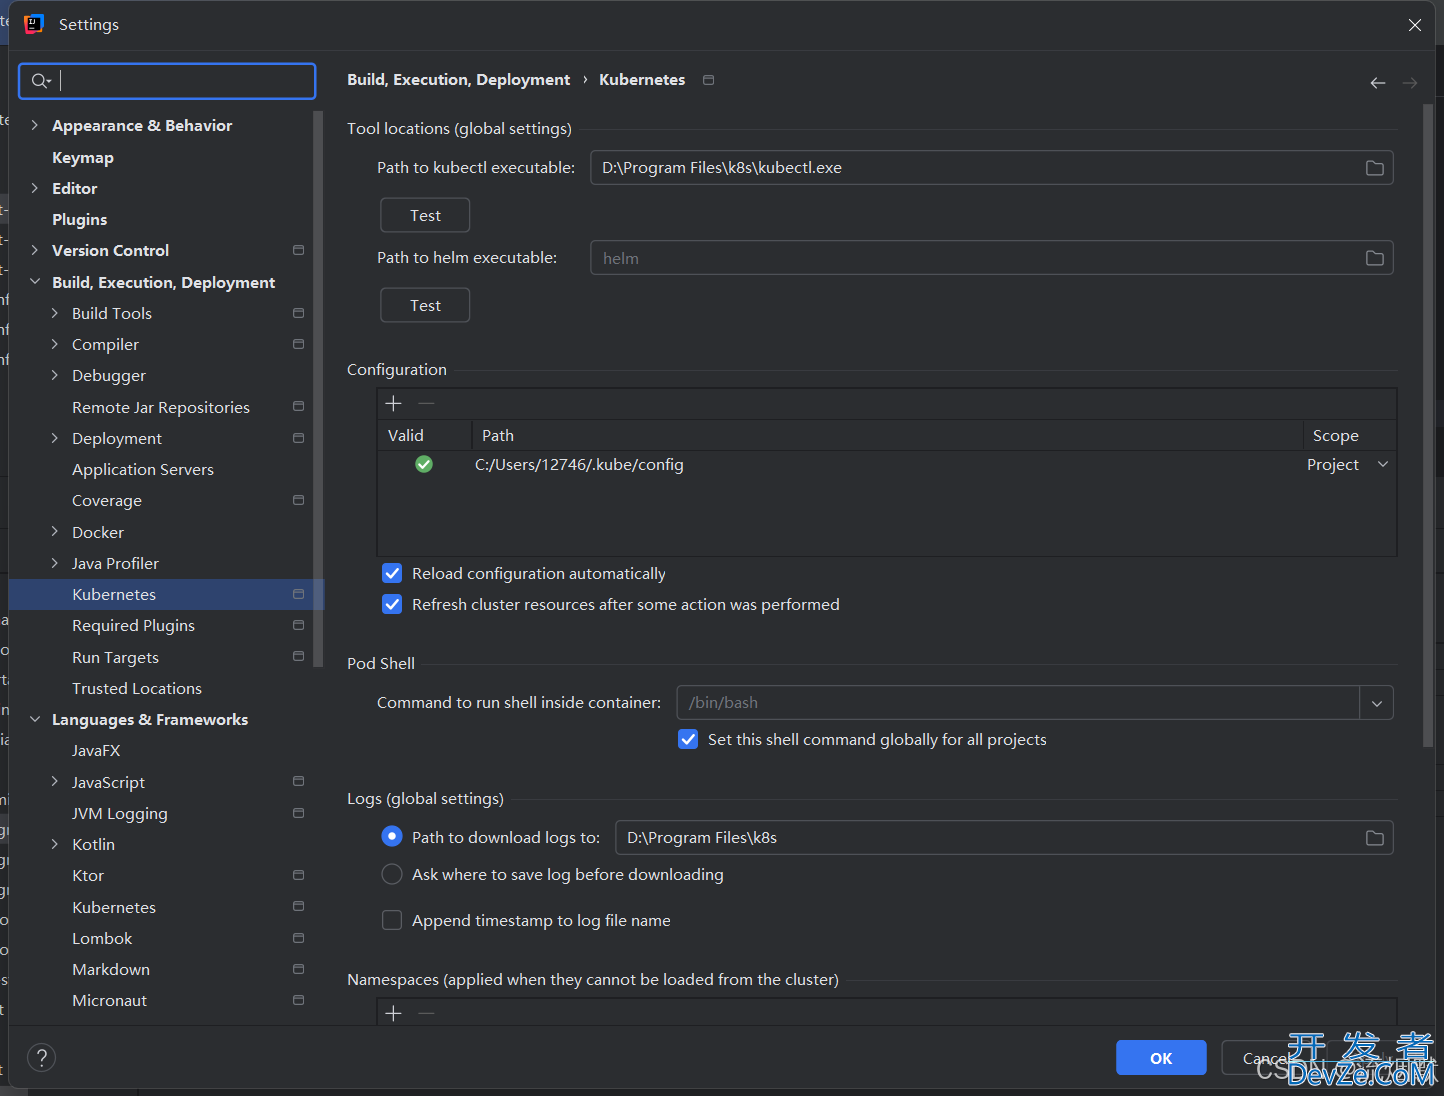
Task: Expand Appearance & Behavior section
Action: (35, 125)
